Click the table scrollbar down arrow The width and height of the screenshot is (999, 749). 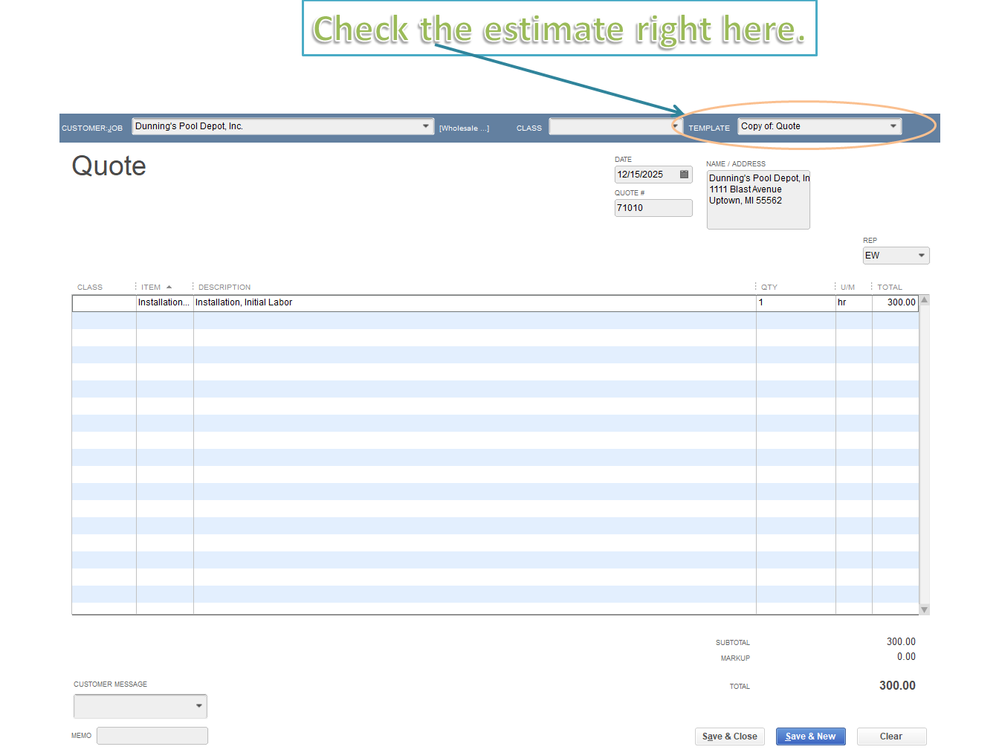[x=924, y=610]
